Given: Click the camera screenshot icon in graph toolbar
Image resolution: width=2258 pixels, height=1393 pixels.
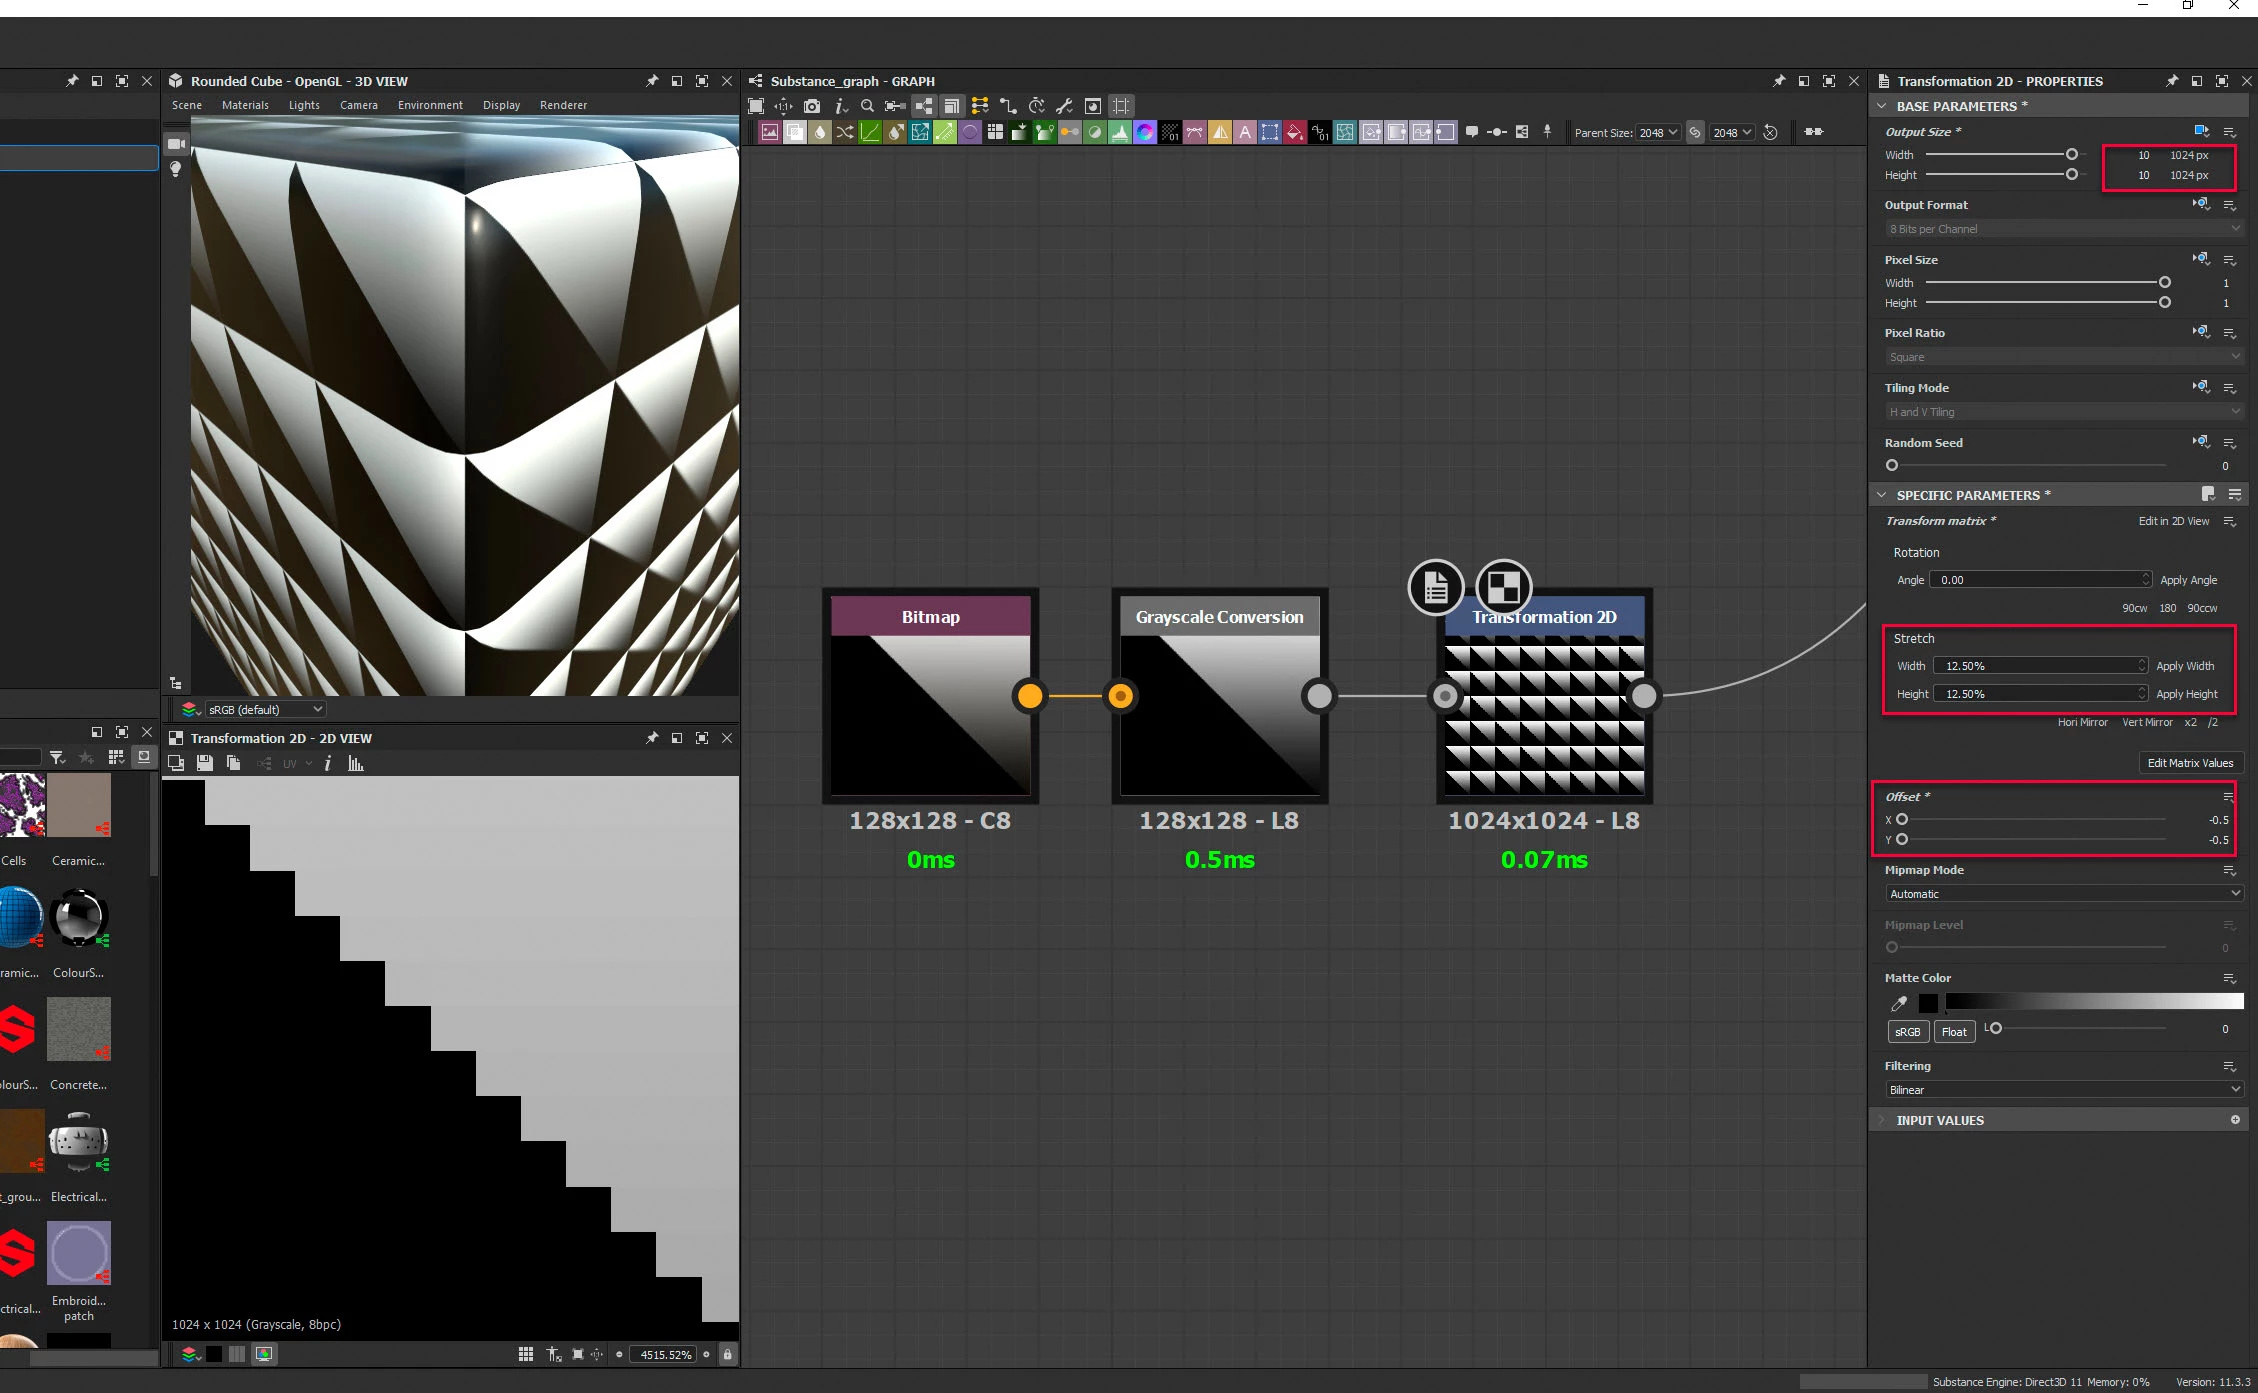Looking at the screenshot, I should click(x=812, y=106).
